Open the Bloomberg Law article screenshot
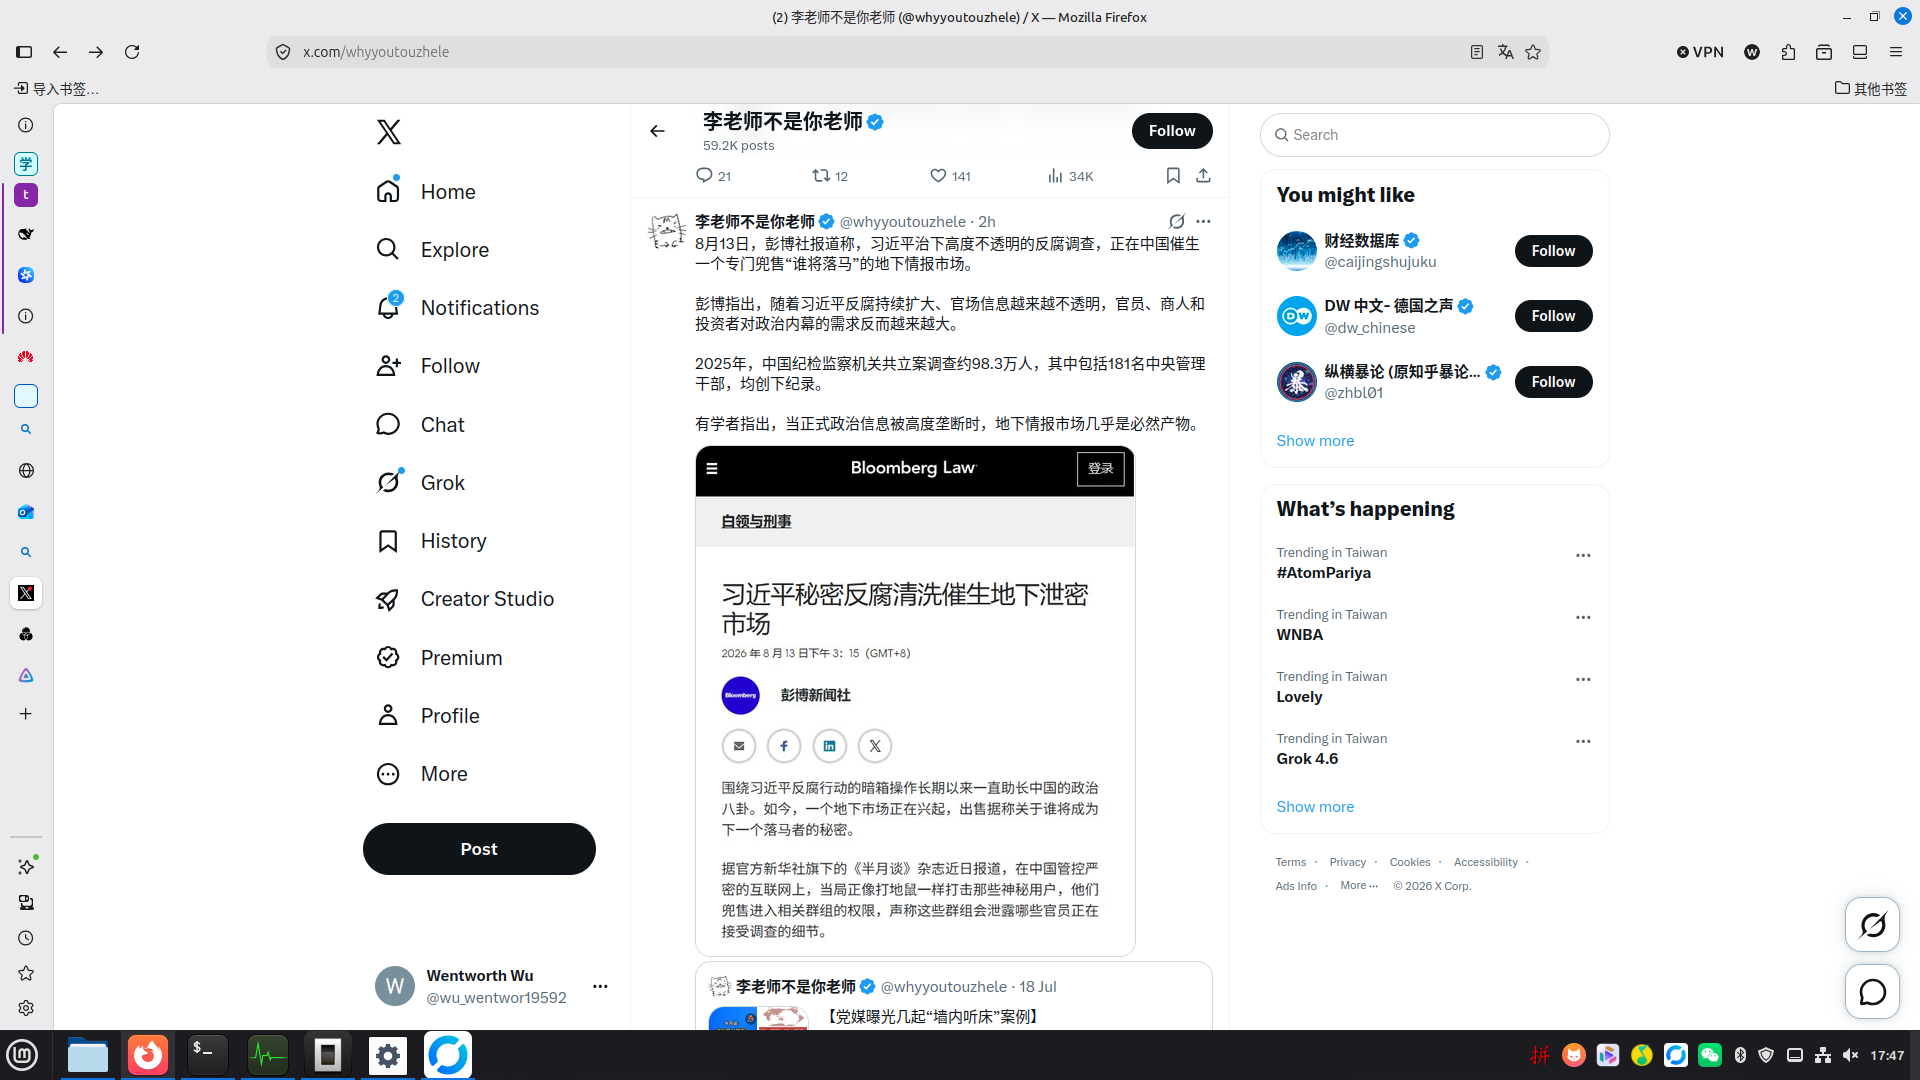The height and width of the screenshot is (1080, 1920). pos(915,701)
